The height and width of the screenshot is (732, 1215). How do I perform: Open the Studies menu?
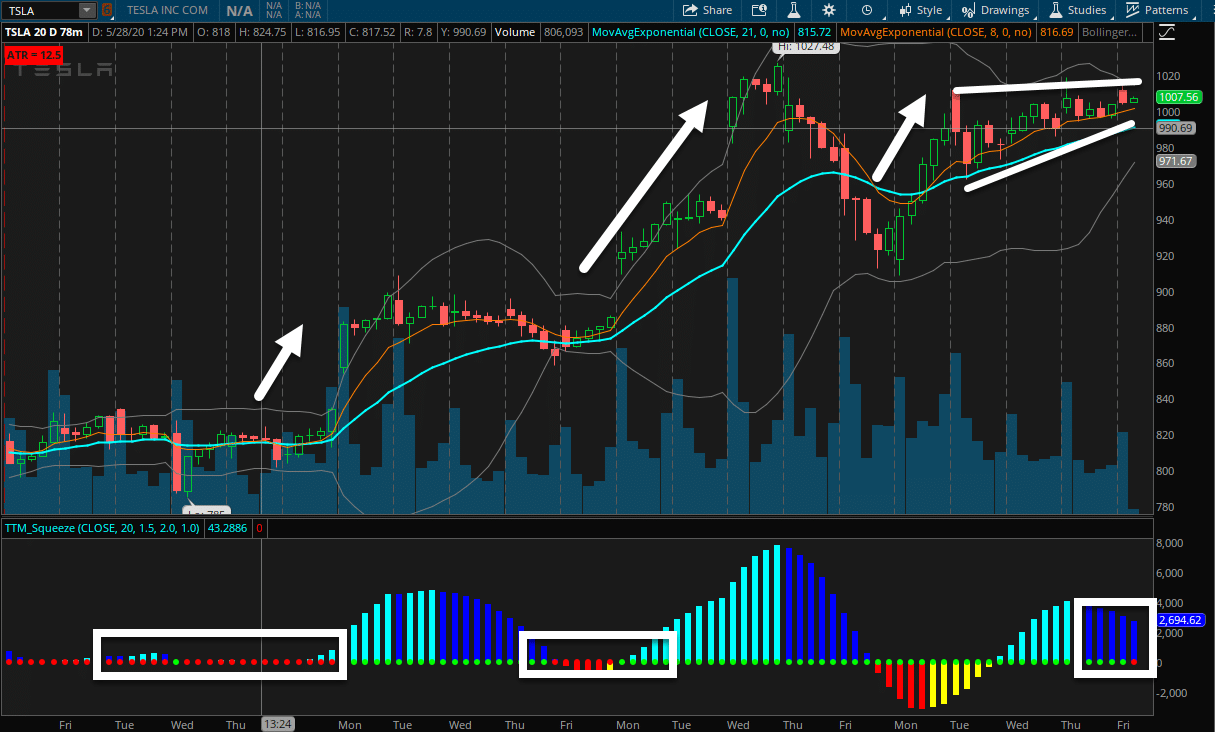1077,10
